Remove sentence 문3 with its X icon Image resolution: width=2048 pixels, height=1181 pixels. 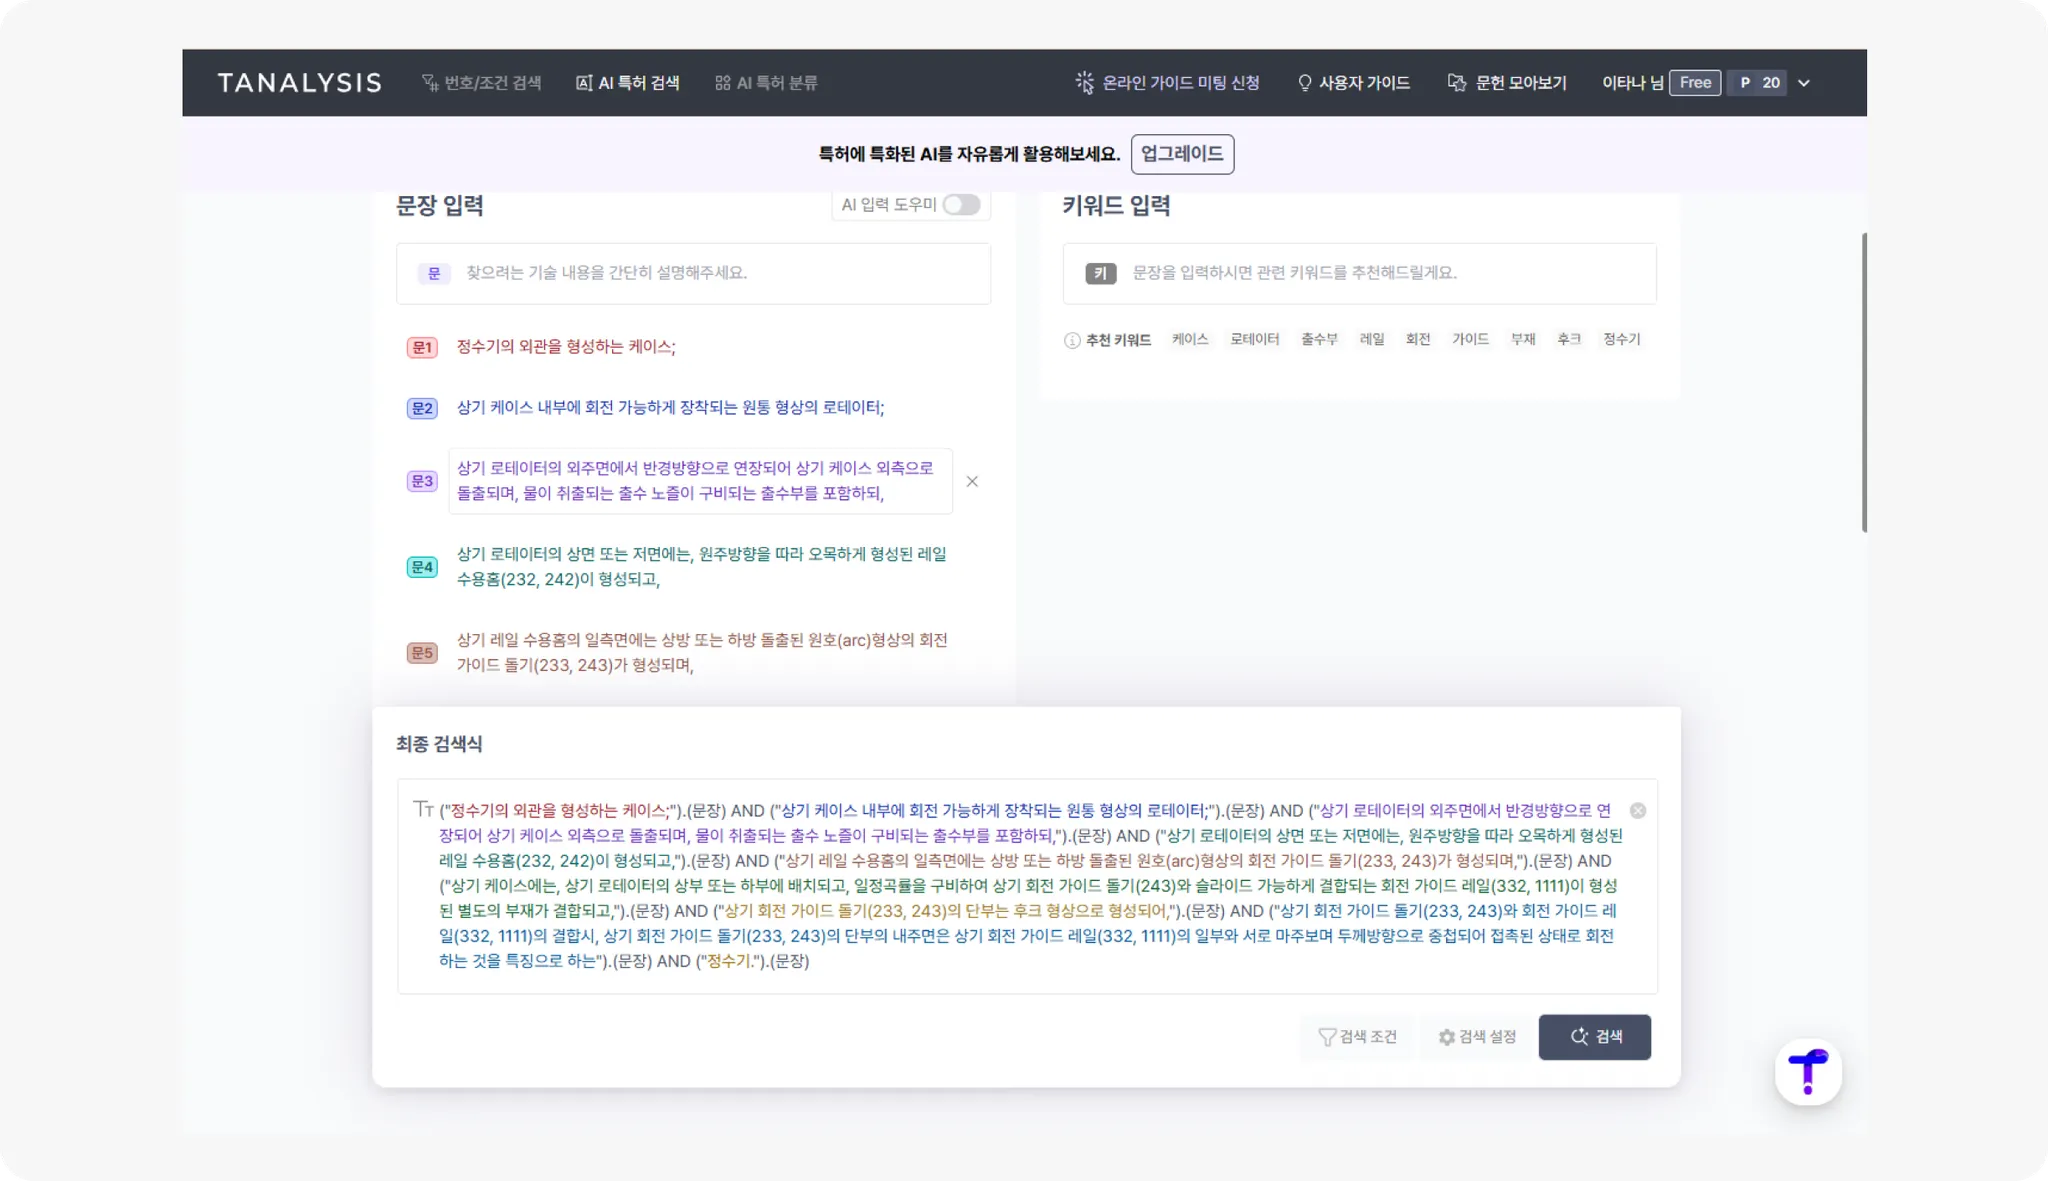click(972, 482)
